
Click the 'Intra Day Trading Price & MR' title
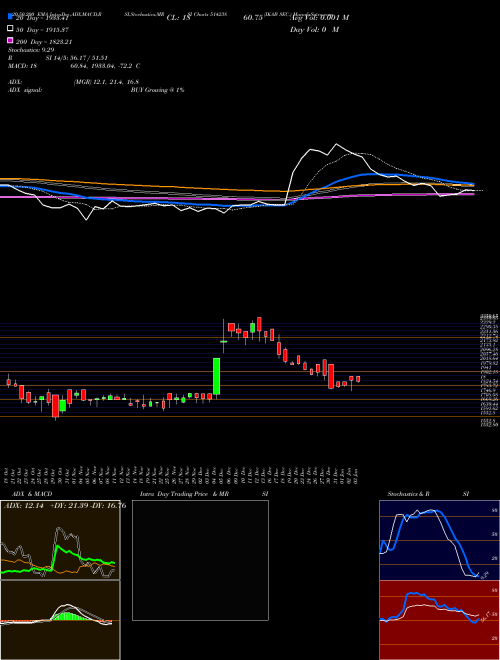[x=184, y=494]
